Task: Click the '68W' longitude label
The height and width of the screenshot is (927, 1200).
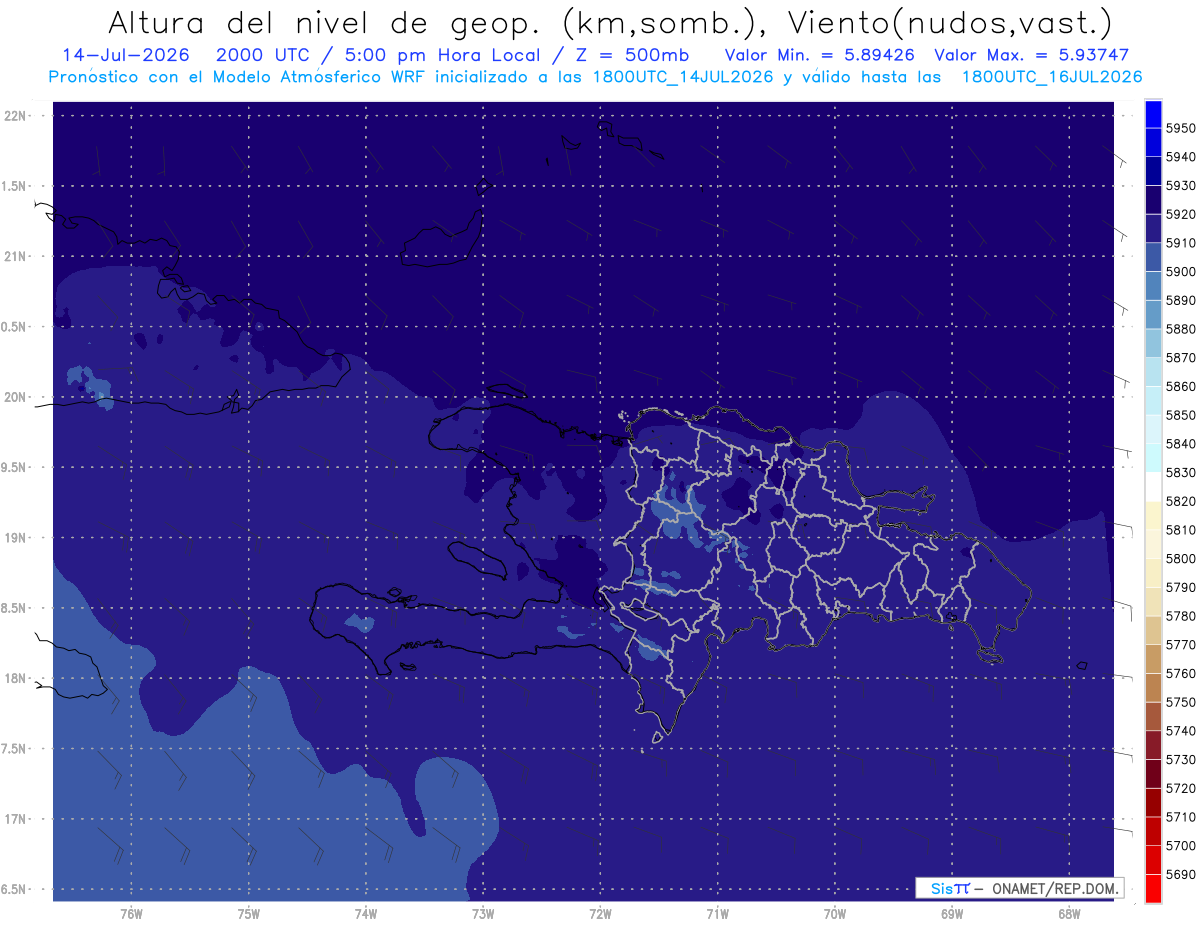Action: tap(1069, 913)
